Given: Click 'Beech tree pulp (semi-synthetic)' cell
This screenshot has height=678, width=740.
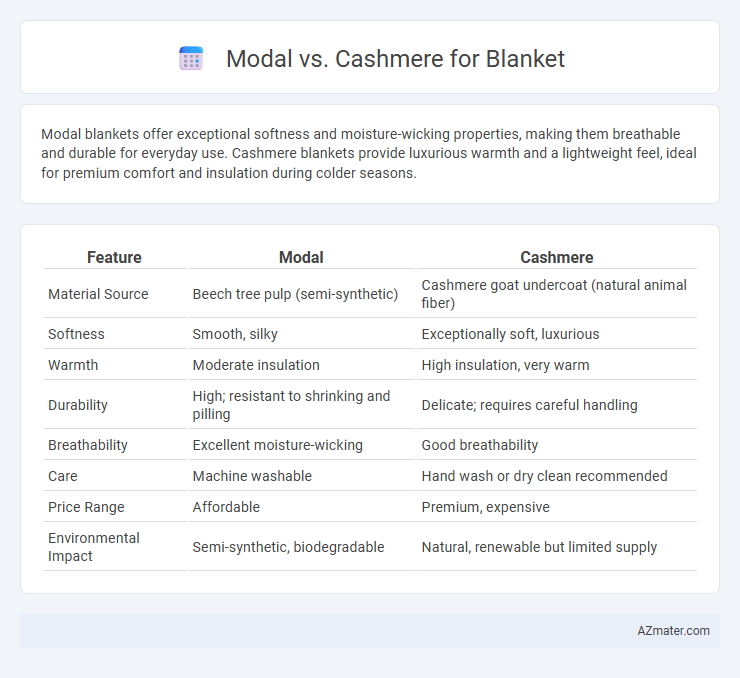Looking at the screenshot, I should [x=295, y=294].
